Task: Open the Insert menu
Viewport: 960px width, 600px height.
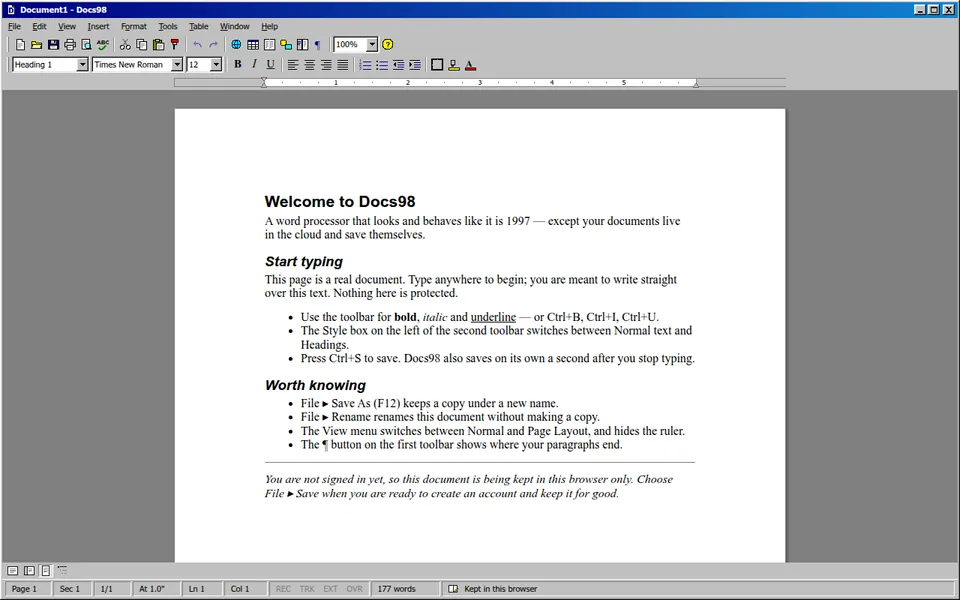Action: tap(98, 26)
